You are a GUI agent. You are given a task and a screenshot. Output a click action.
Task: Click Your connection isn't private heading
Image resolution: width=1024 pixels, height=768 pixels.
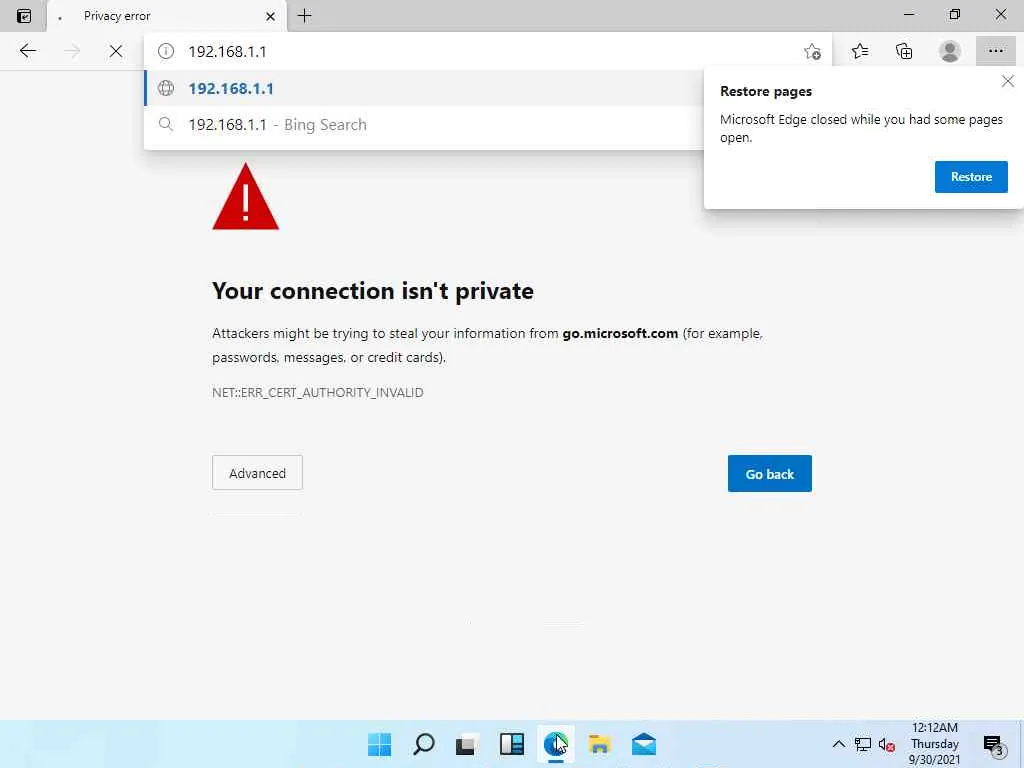pyautogui.click(x=373, y=291)
